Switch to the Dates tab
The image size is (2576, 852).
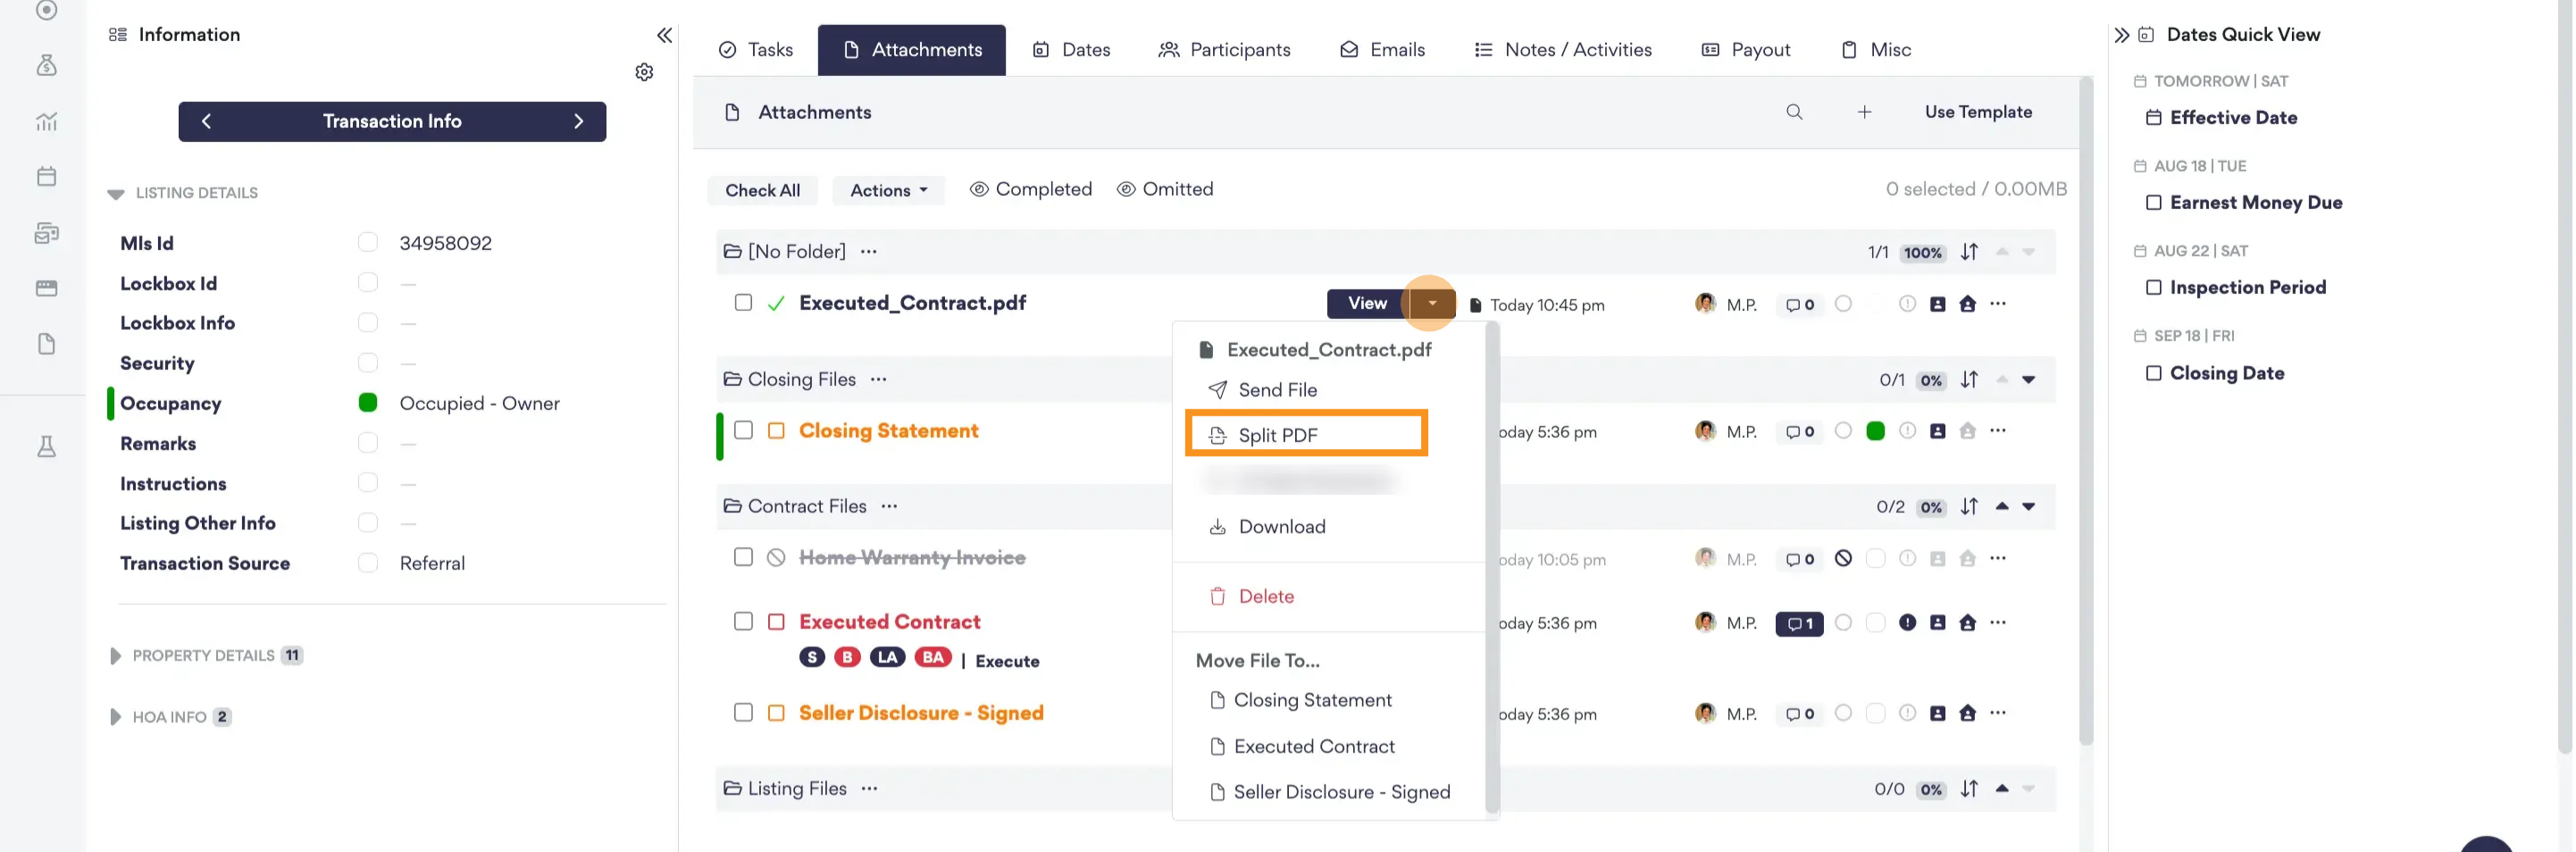[1071, 50]
